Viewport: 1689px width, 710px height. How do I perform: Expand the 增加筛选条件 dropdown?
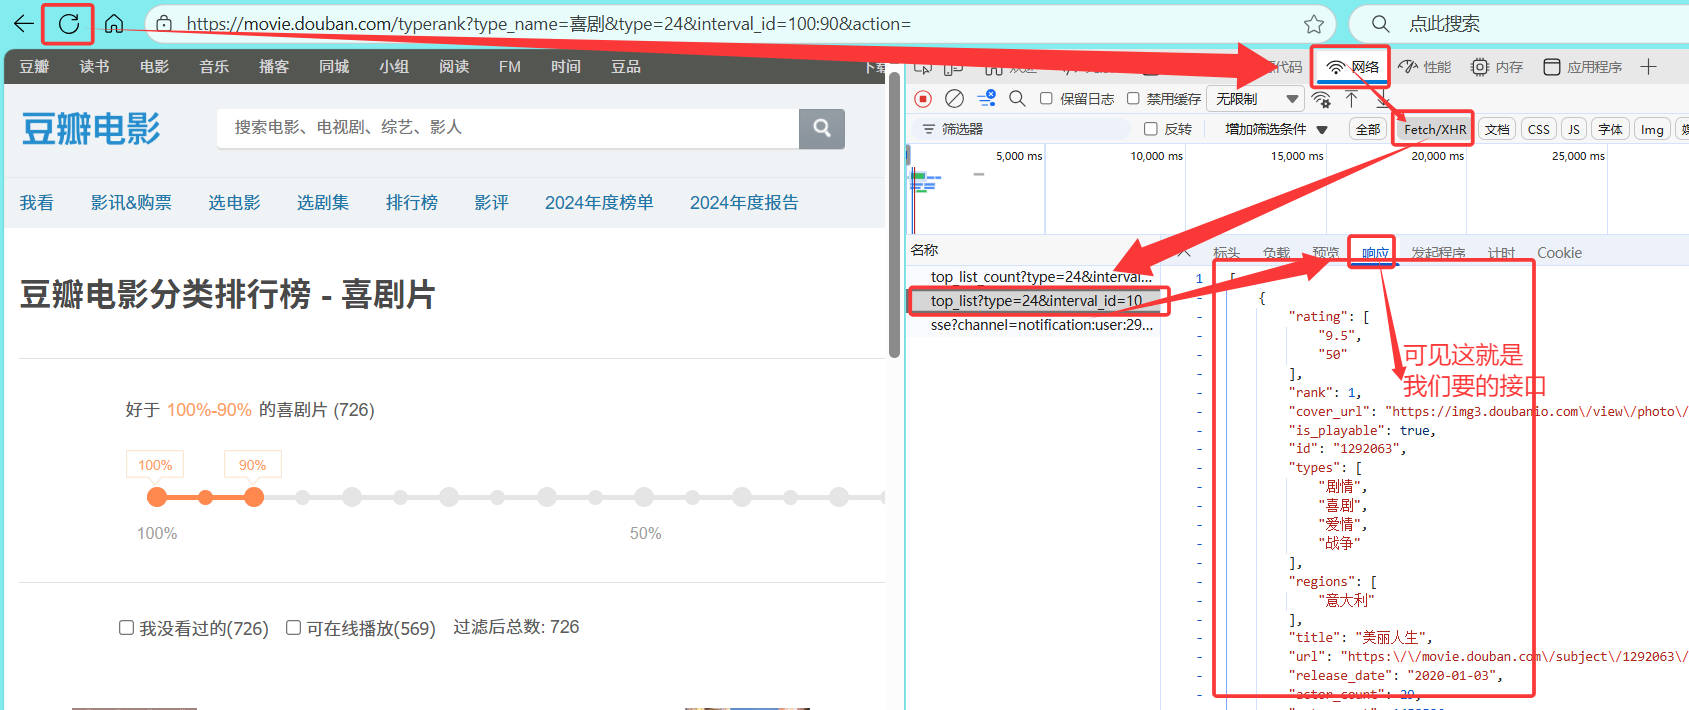[x=1277, y=129]
